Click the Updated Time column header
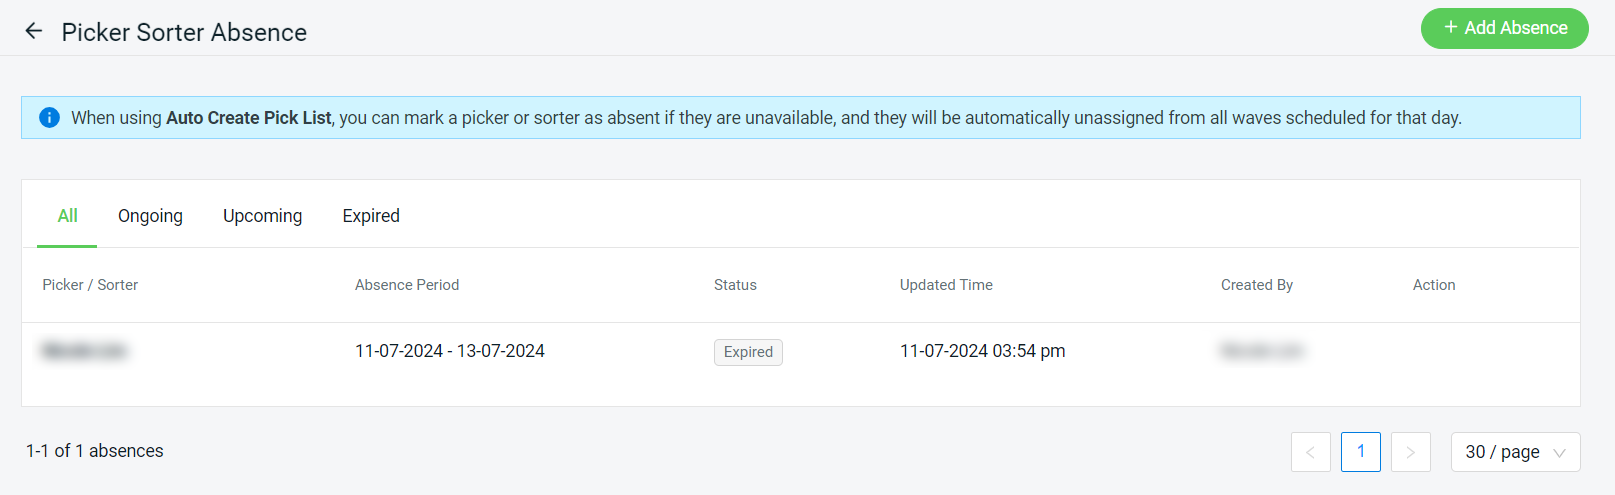 946,285
